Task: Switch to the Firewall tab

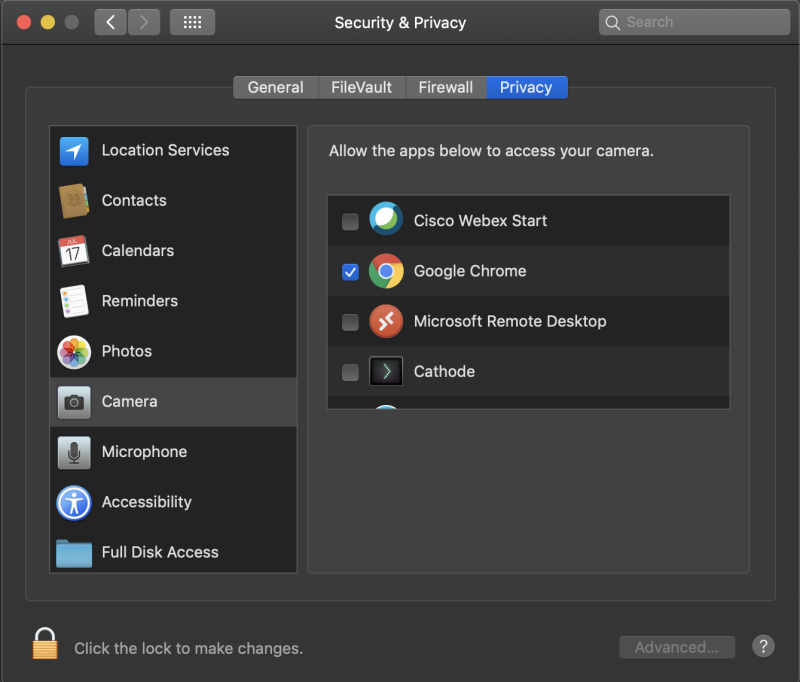Action: [446, 87]
